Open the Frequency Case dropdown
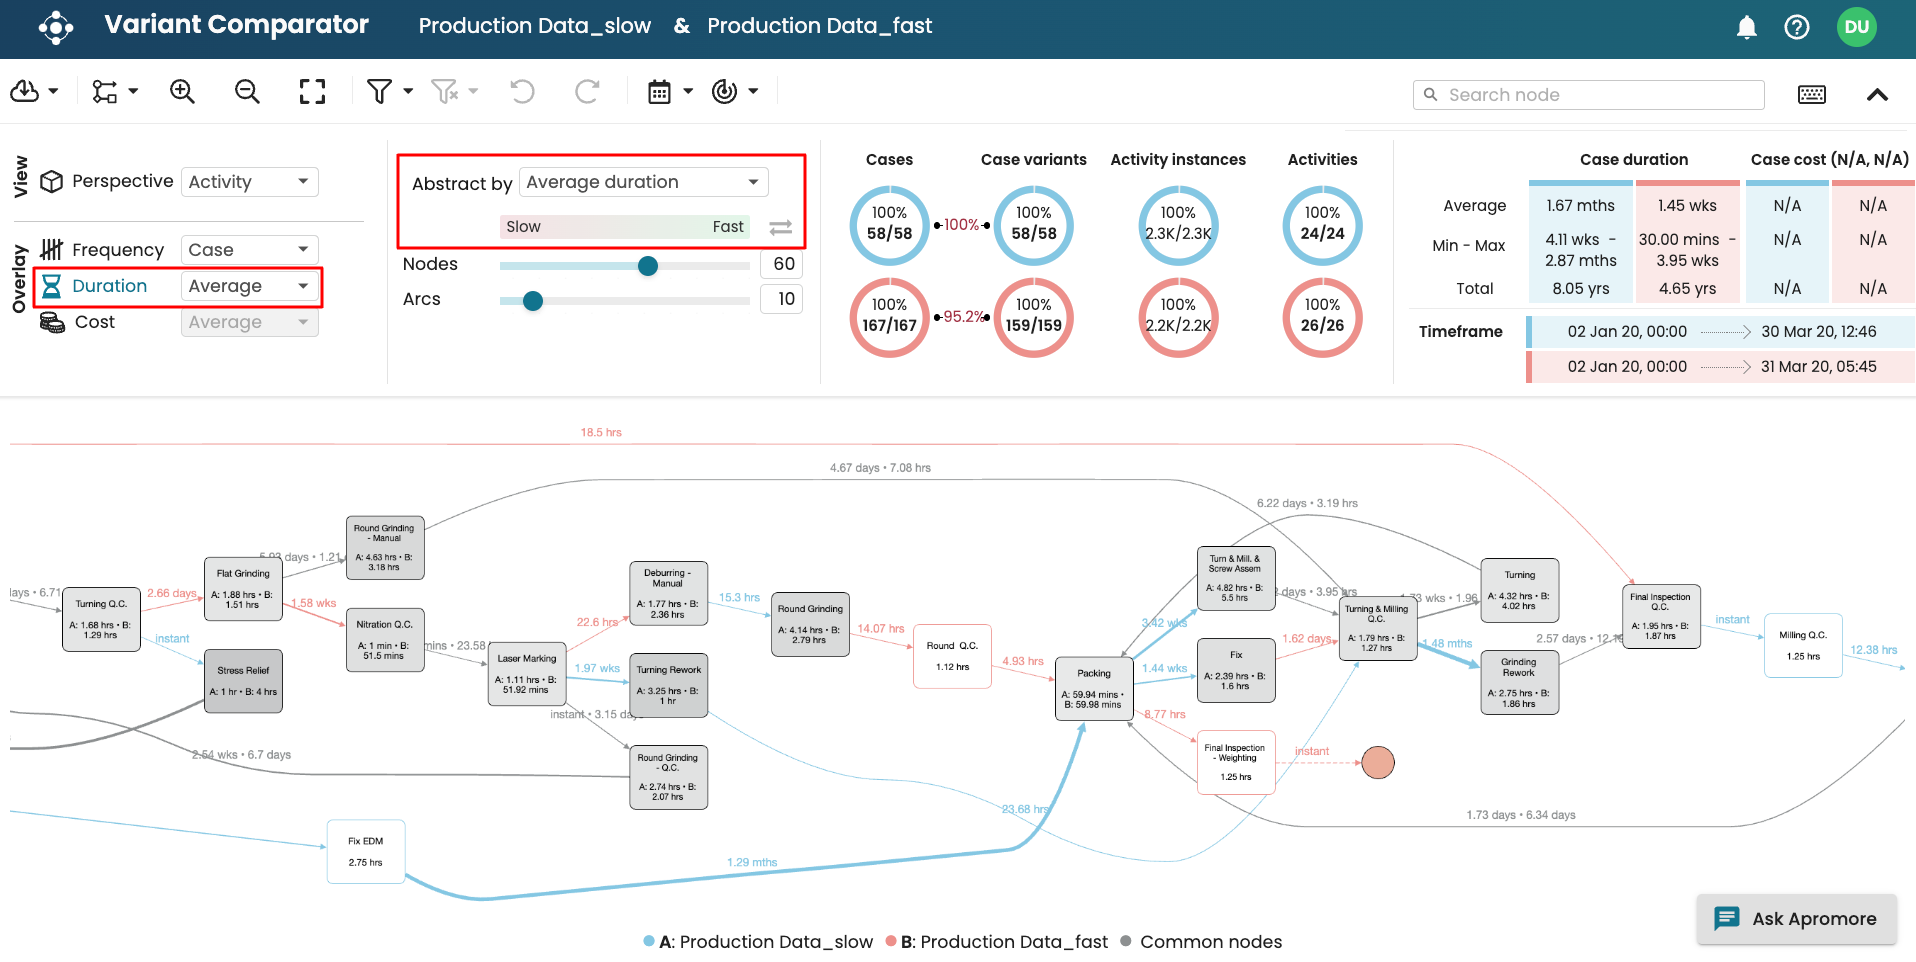Viewport: 1916px width, 962px height. pyautogui.click(x=249, y=250)
